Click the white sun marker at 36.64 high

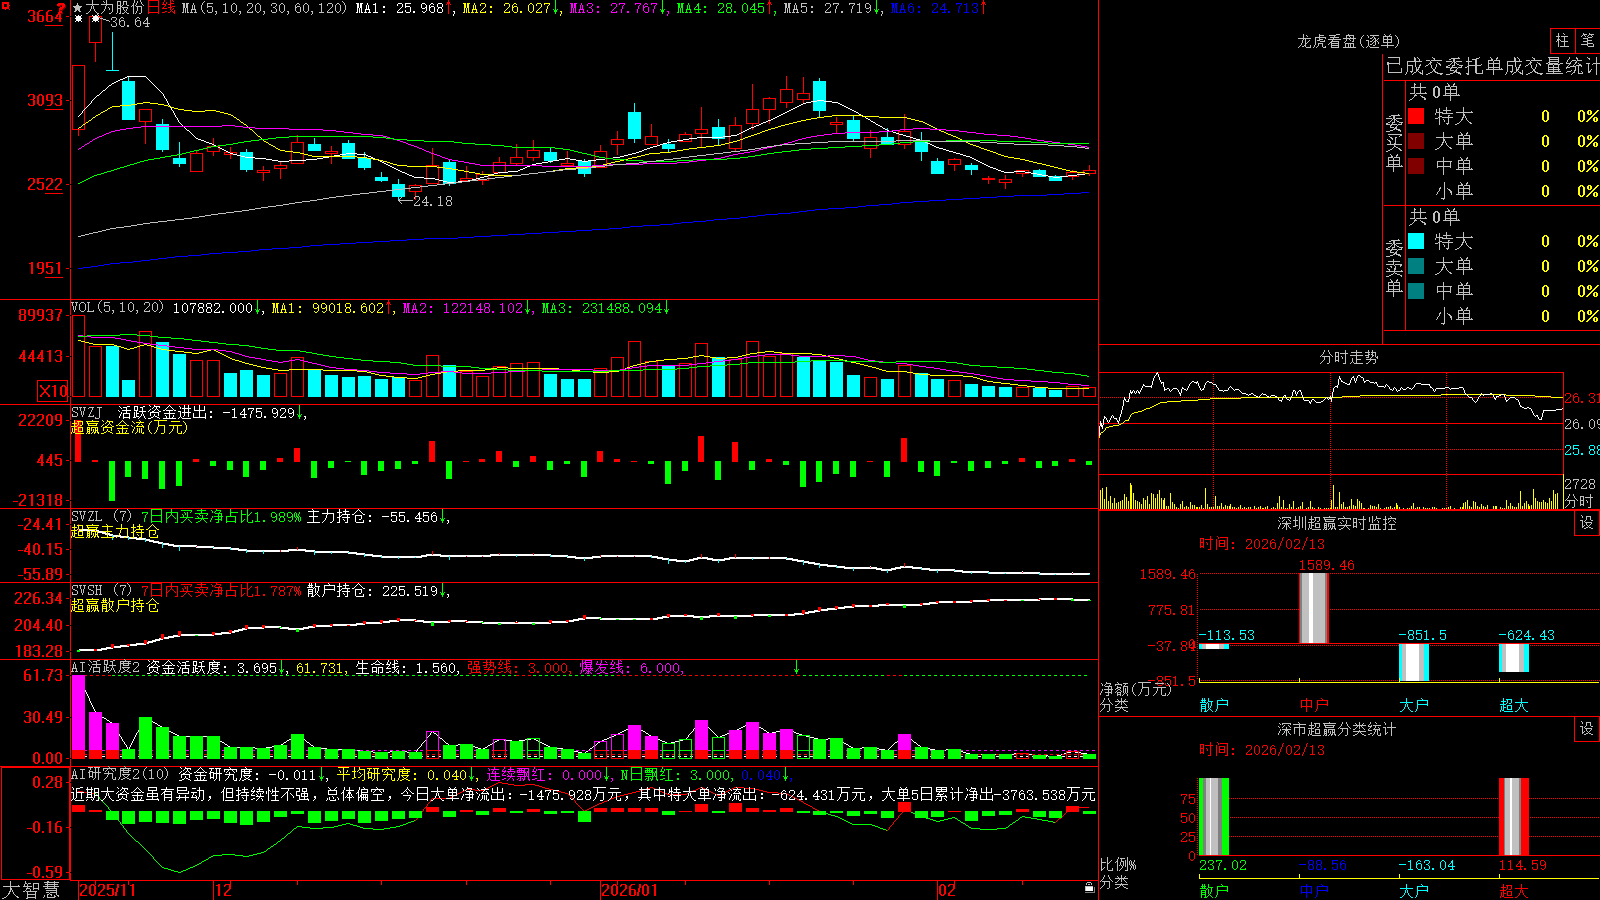(x=96, y=18)
